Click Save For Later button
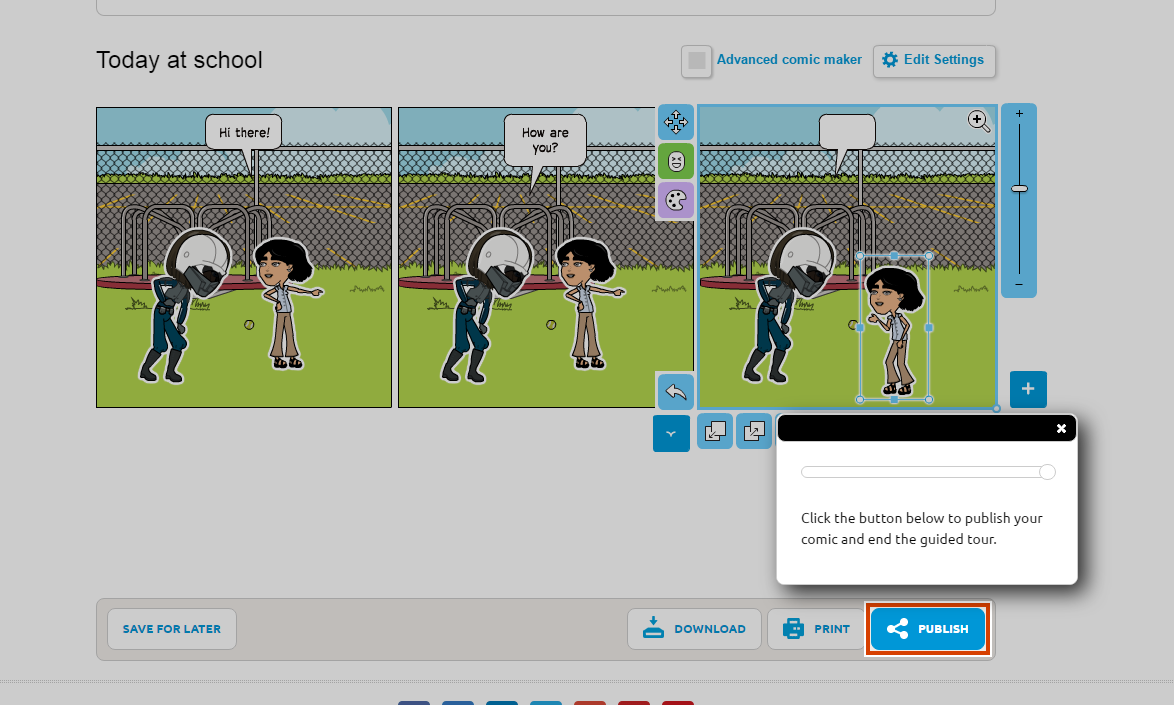 (x=172, y=629)
